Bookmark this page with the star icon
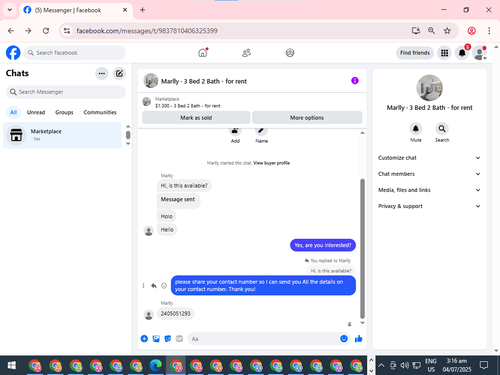The image size is (500, 375). [447, 31]
